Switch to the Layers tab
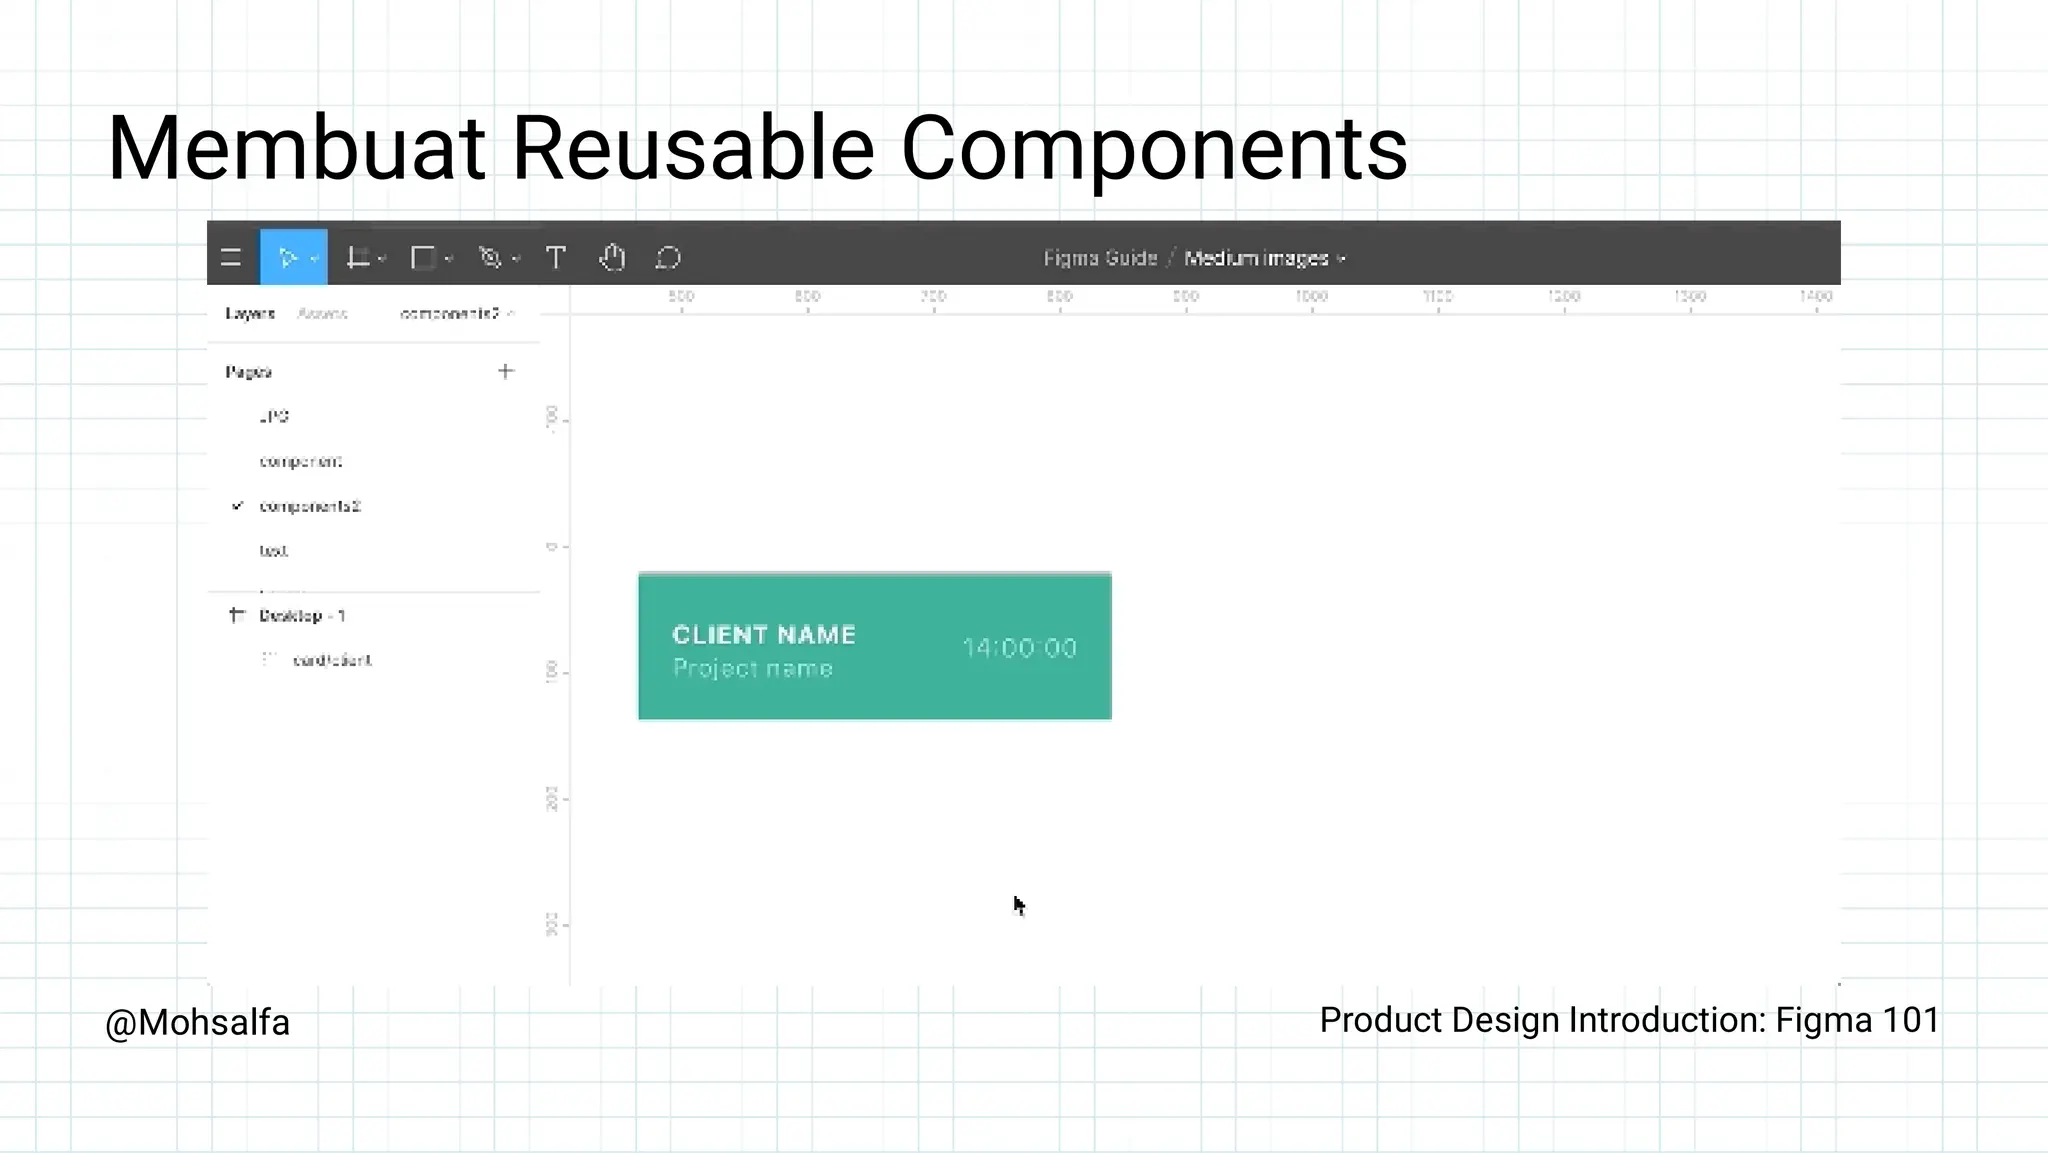 click(250, 314)
